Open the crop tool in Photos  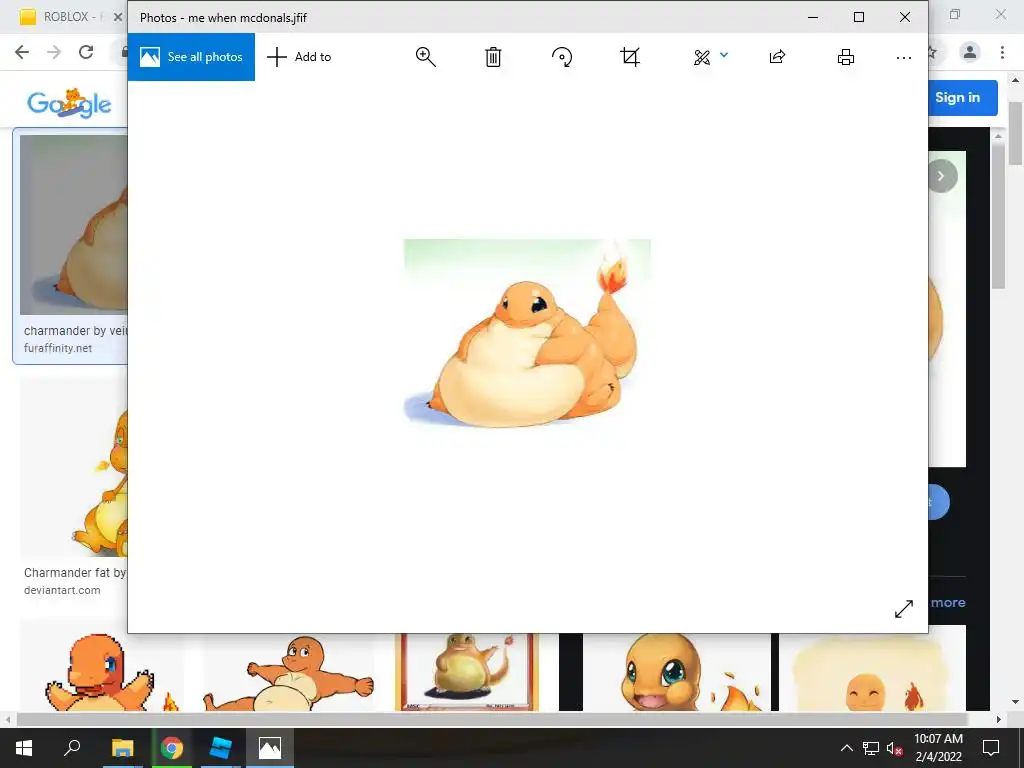(630, 57)
